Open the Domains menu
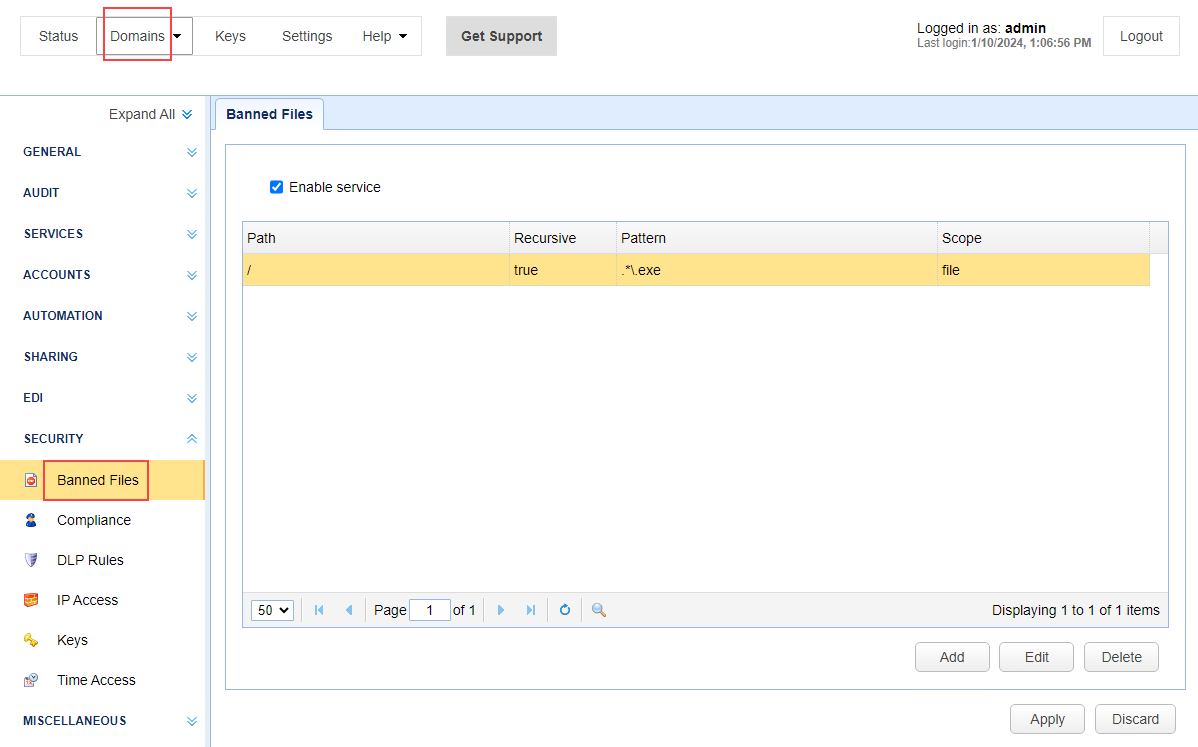The height and width of the screenshot is (747, 1198). point(144,36)
